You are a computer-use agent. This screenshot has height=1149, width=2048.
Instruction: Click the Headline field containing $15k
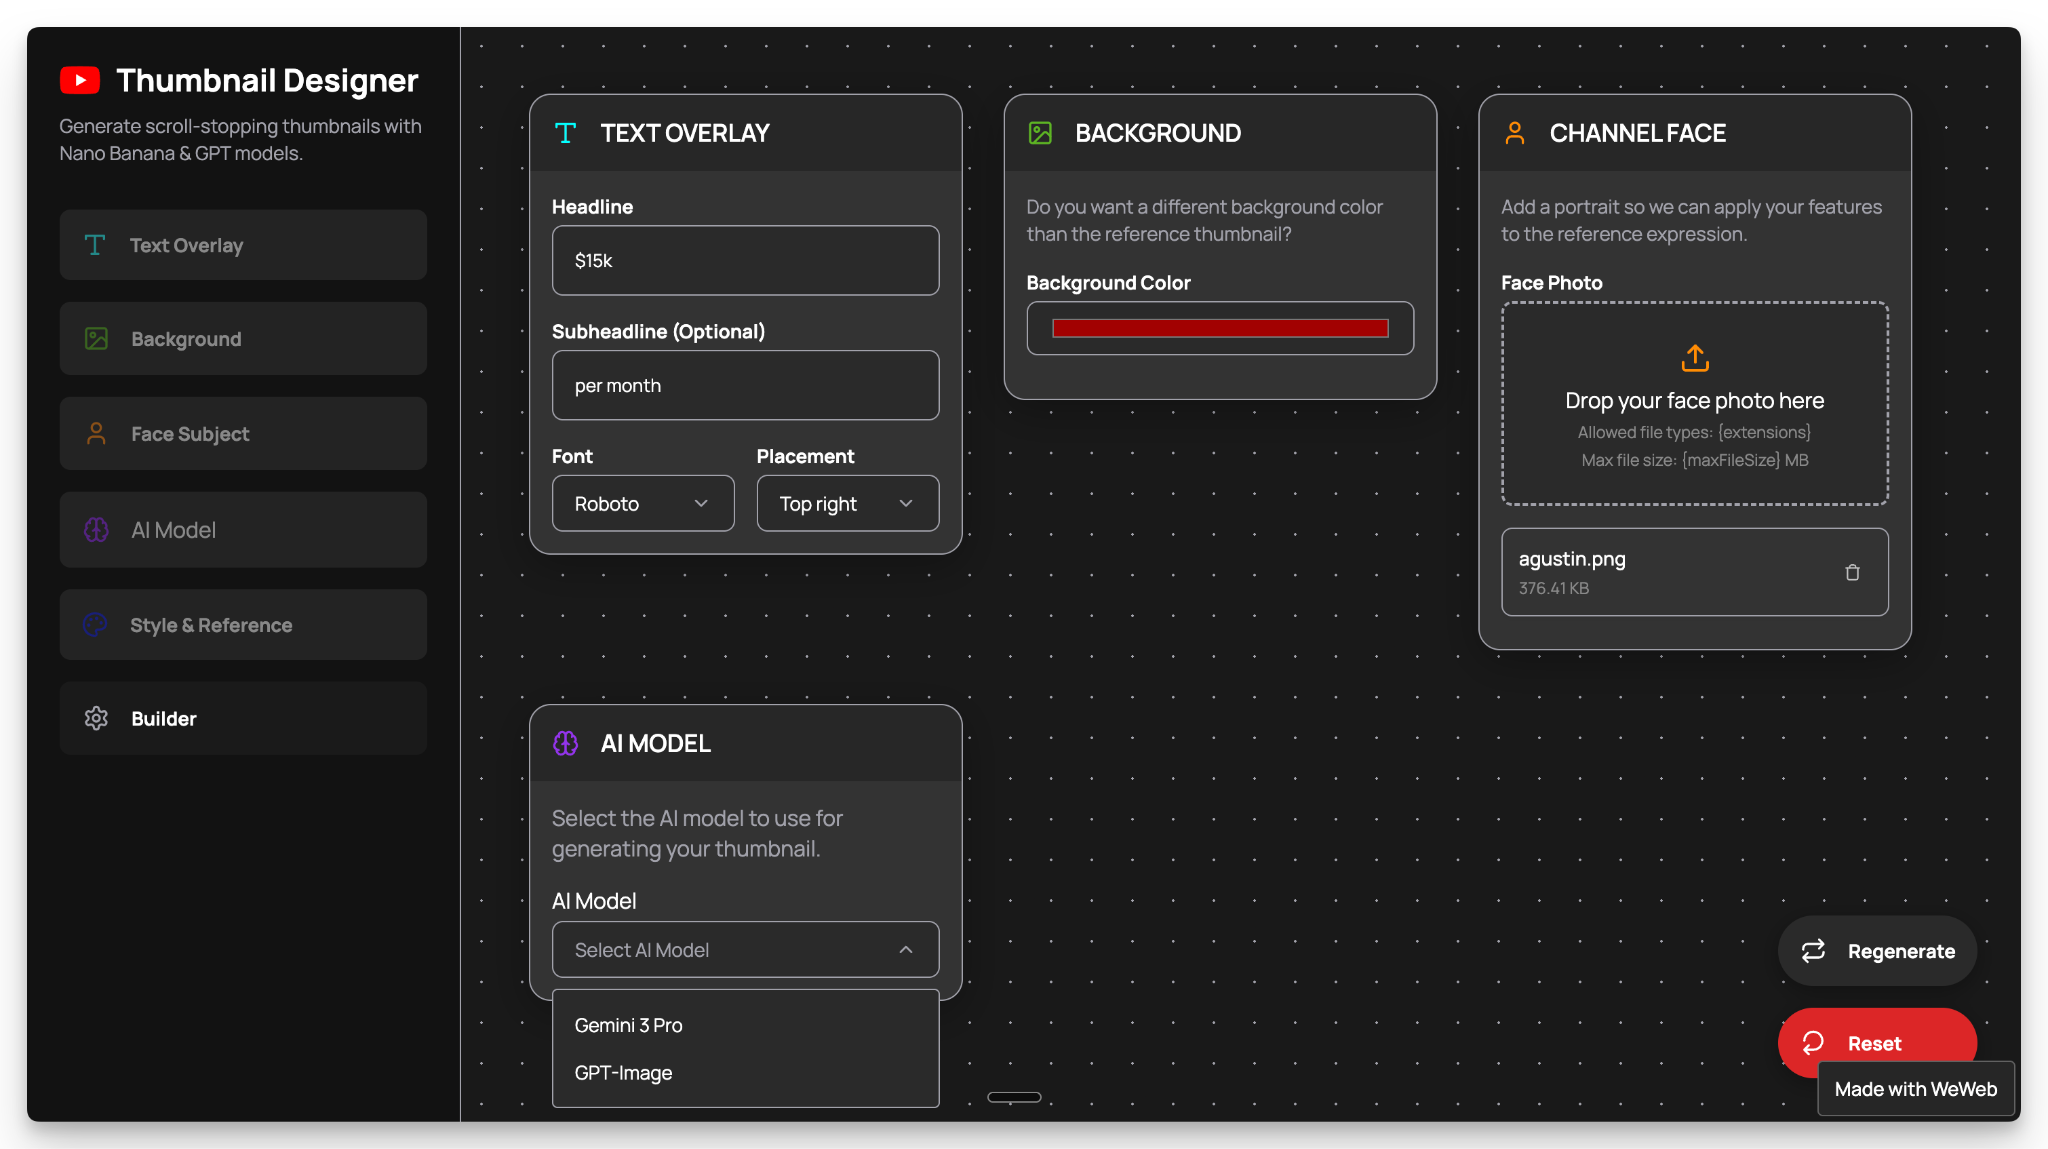click(x=745, y=260)
